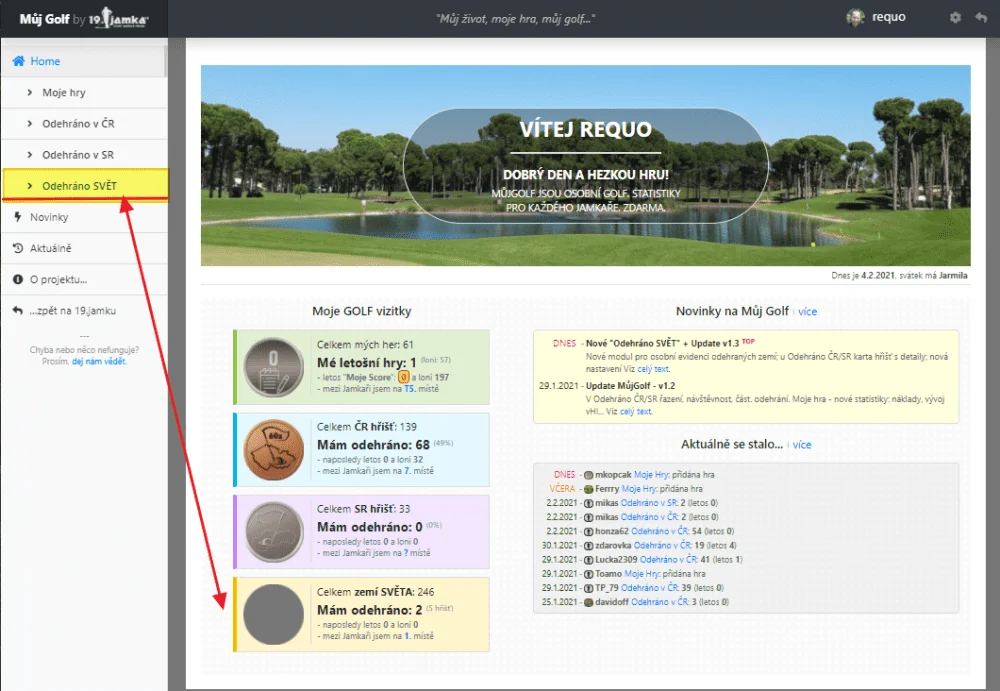Click the info icon beside O projektu
The image size is (1000, 691).
(18, 279)
